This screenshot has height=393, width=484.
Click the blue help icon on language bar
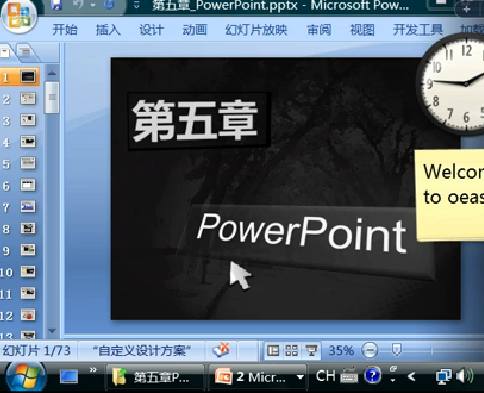(373, 376)
